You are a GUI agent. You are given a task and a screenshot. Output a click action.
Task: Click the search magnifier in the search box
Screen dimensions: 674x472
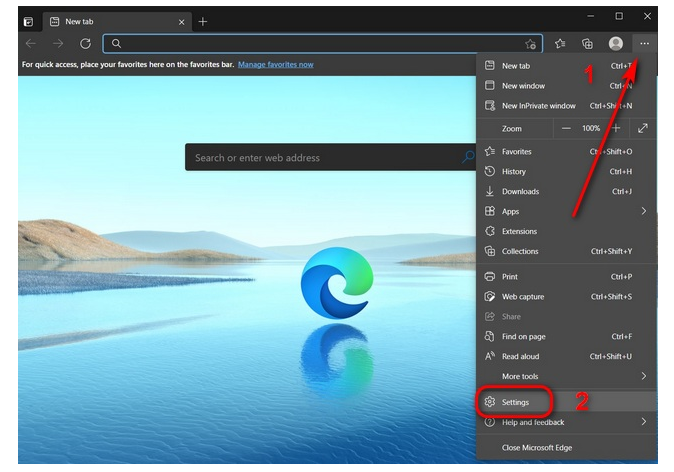[468, 158]
